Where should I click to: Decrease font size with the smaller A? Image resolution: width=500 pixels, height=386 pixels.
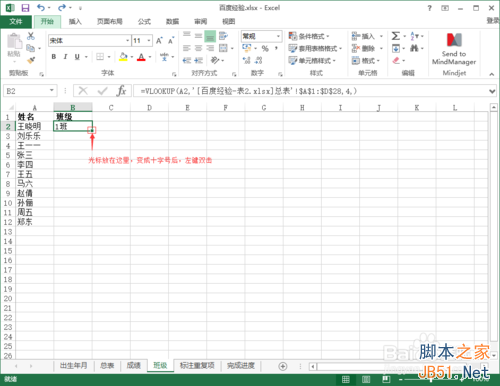(171, 41)
